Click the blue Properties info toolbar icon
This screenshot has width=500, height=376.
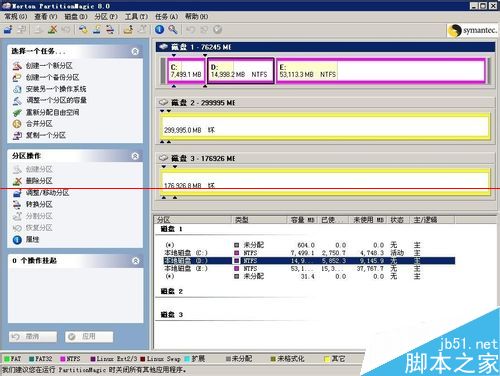coord(159,30)
